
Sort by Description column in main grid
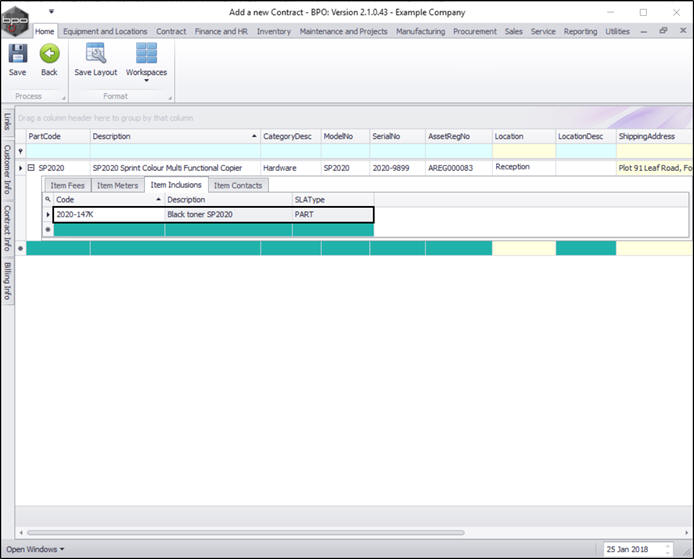coord(175,136)
